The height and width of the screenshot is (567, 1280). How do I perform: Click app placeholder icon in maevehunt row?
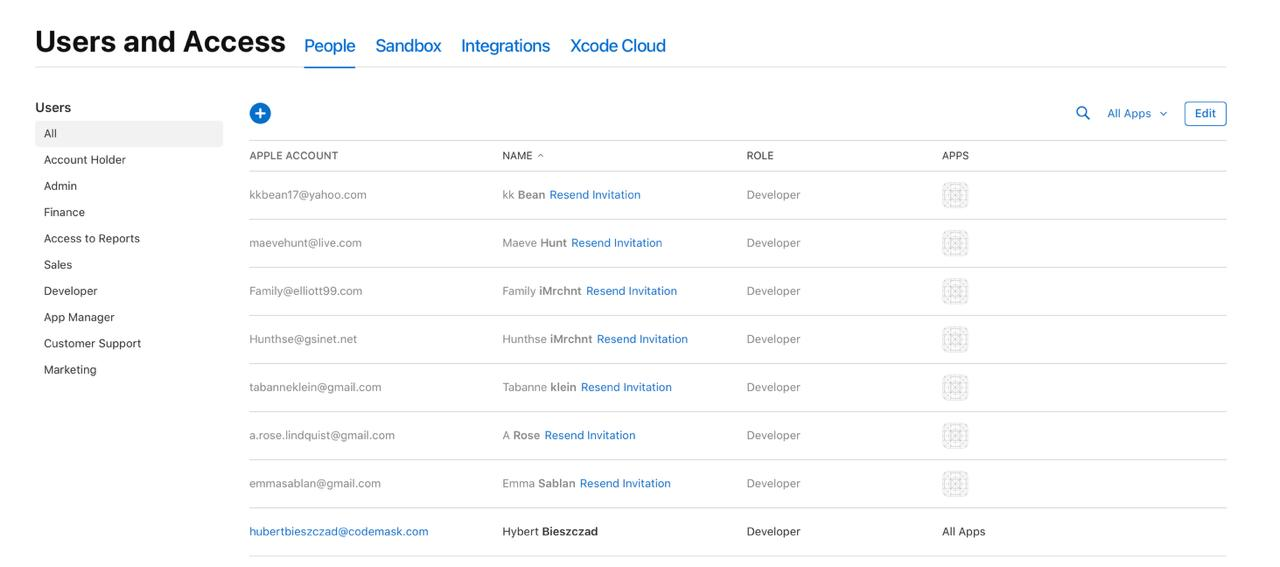coord(955,243)
